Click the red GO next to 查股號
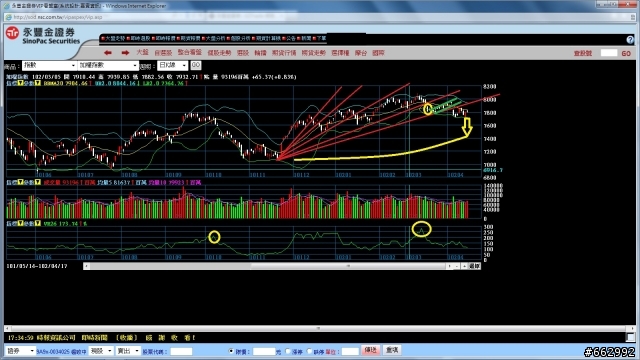The image size is (640, 360). click(626, 53)
